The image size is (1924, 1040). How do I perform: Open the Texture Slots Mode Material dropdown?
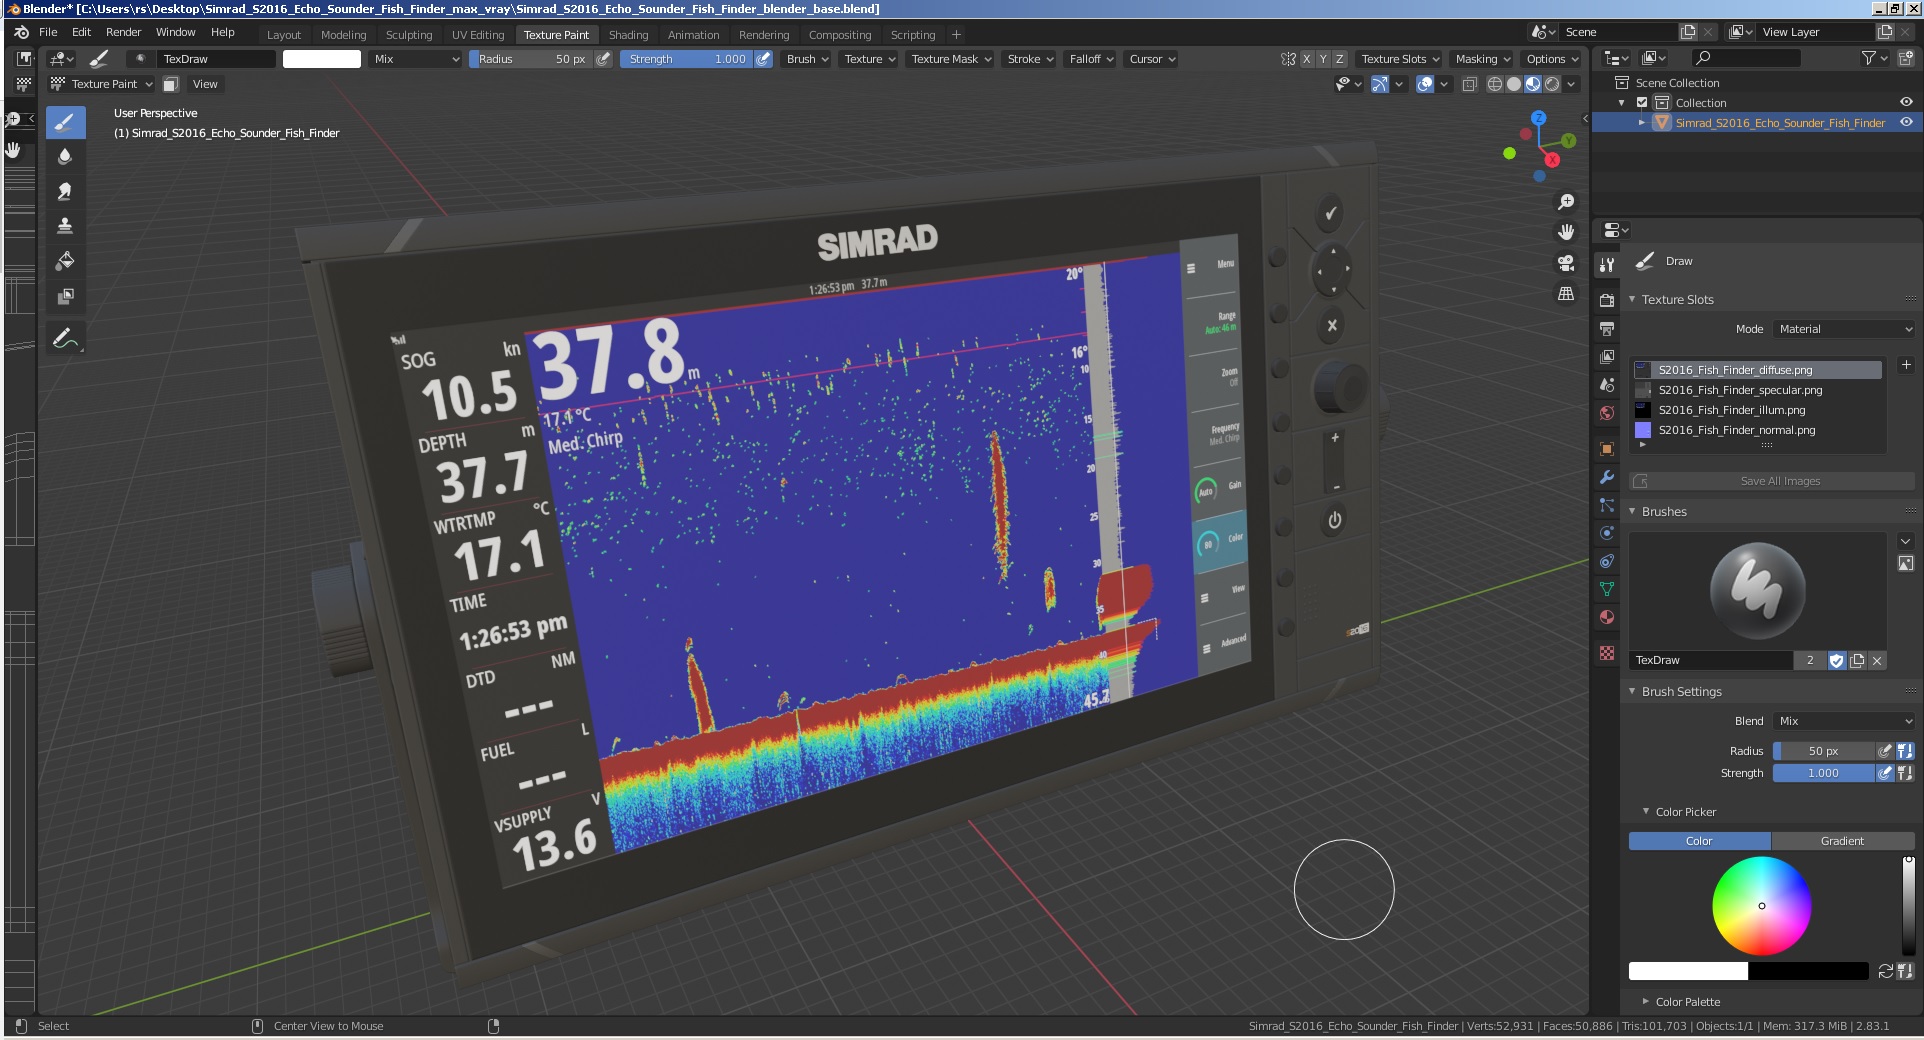(x=1844, y=329)
